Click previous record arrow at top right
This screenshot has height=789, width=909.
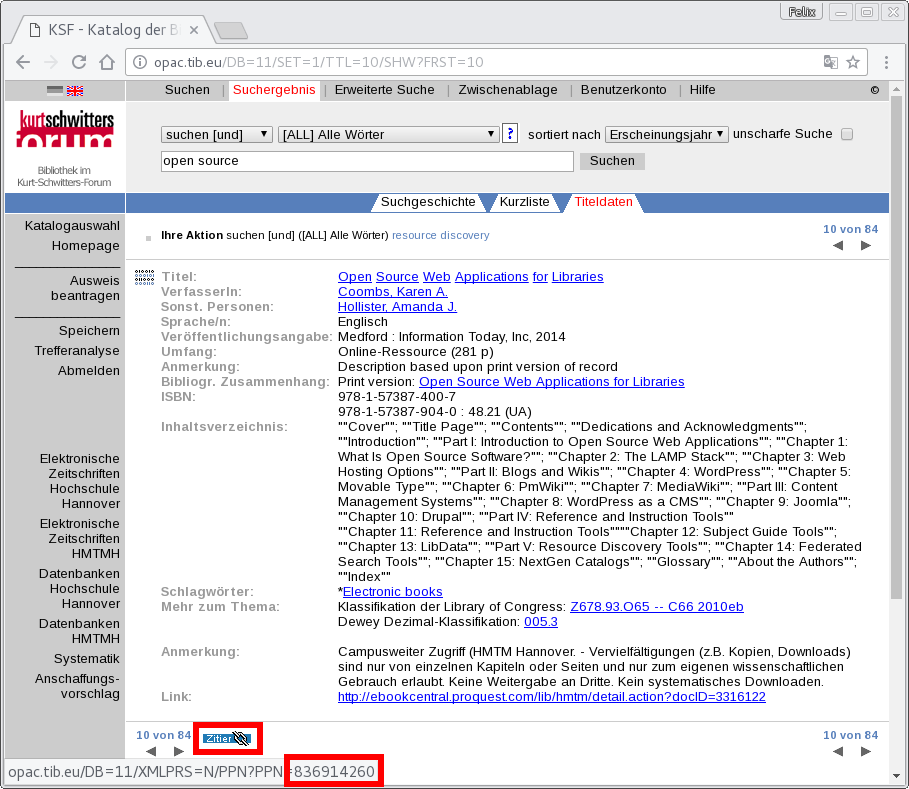tap(838, 246)
